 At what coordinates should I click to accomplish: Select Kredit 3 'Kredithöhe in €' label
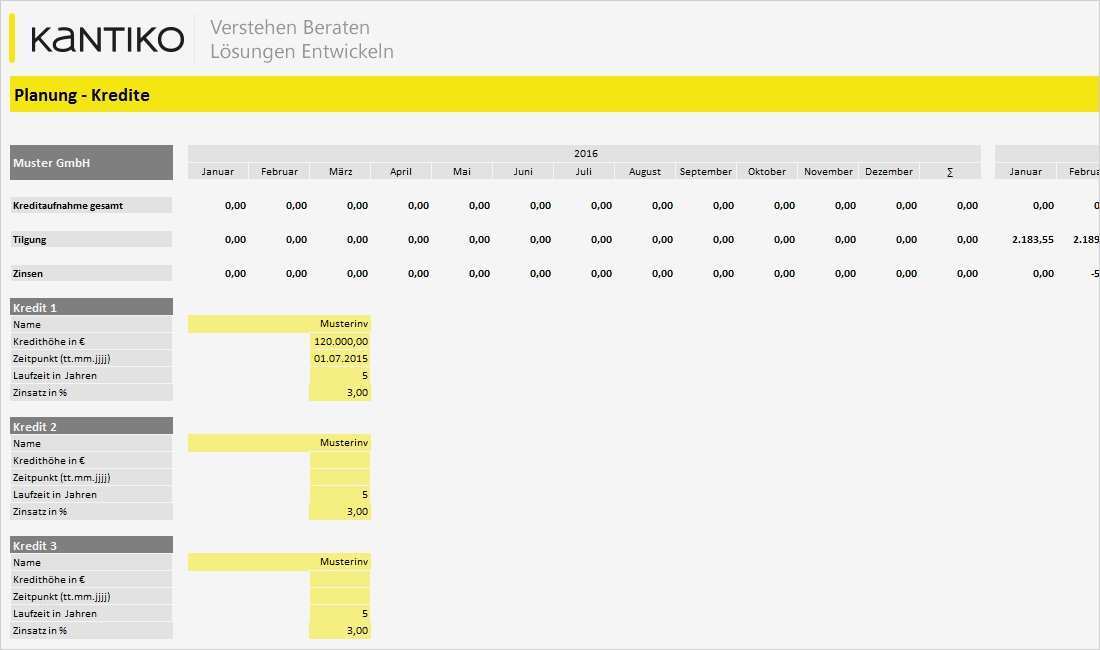coord(91,580)
